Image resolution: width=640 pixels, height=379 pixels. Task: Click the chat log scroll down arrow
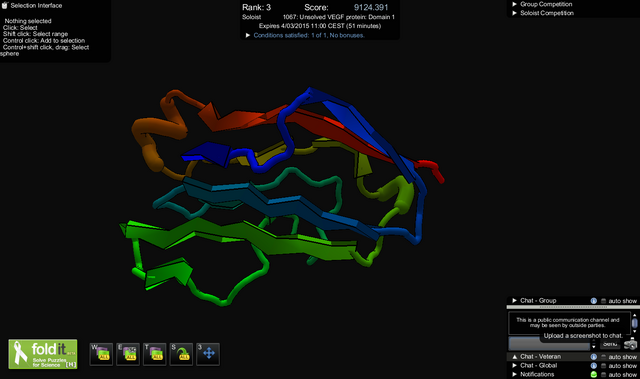click(x=634, y=331)
